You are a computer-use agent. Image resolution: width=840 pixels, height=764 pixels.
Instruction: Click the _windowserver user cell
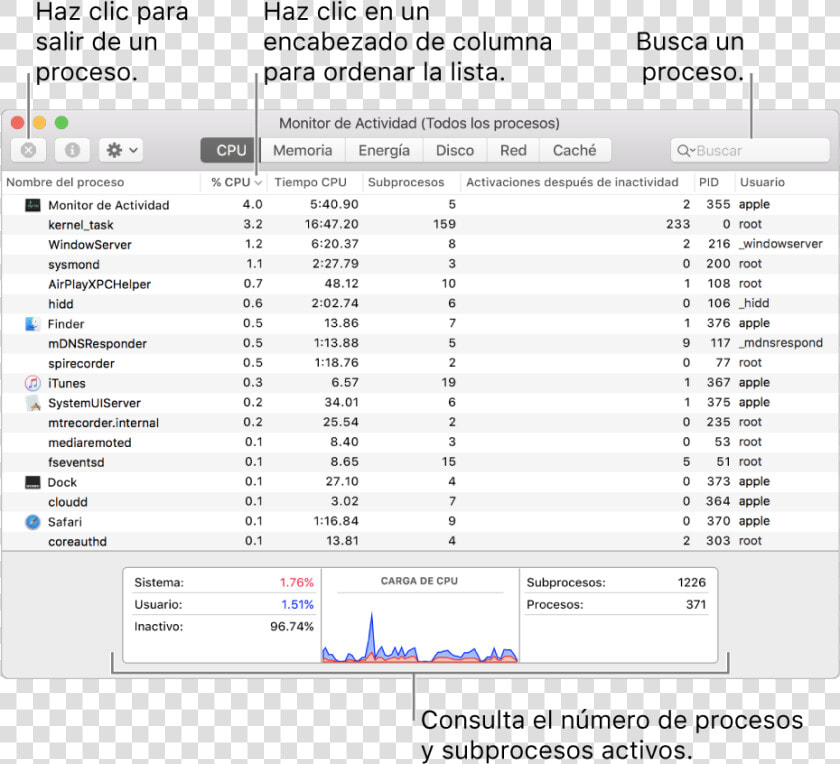(781, 244)
